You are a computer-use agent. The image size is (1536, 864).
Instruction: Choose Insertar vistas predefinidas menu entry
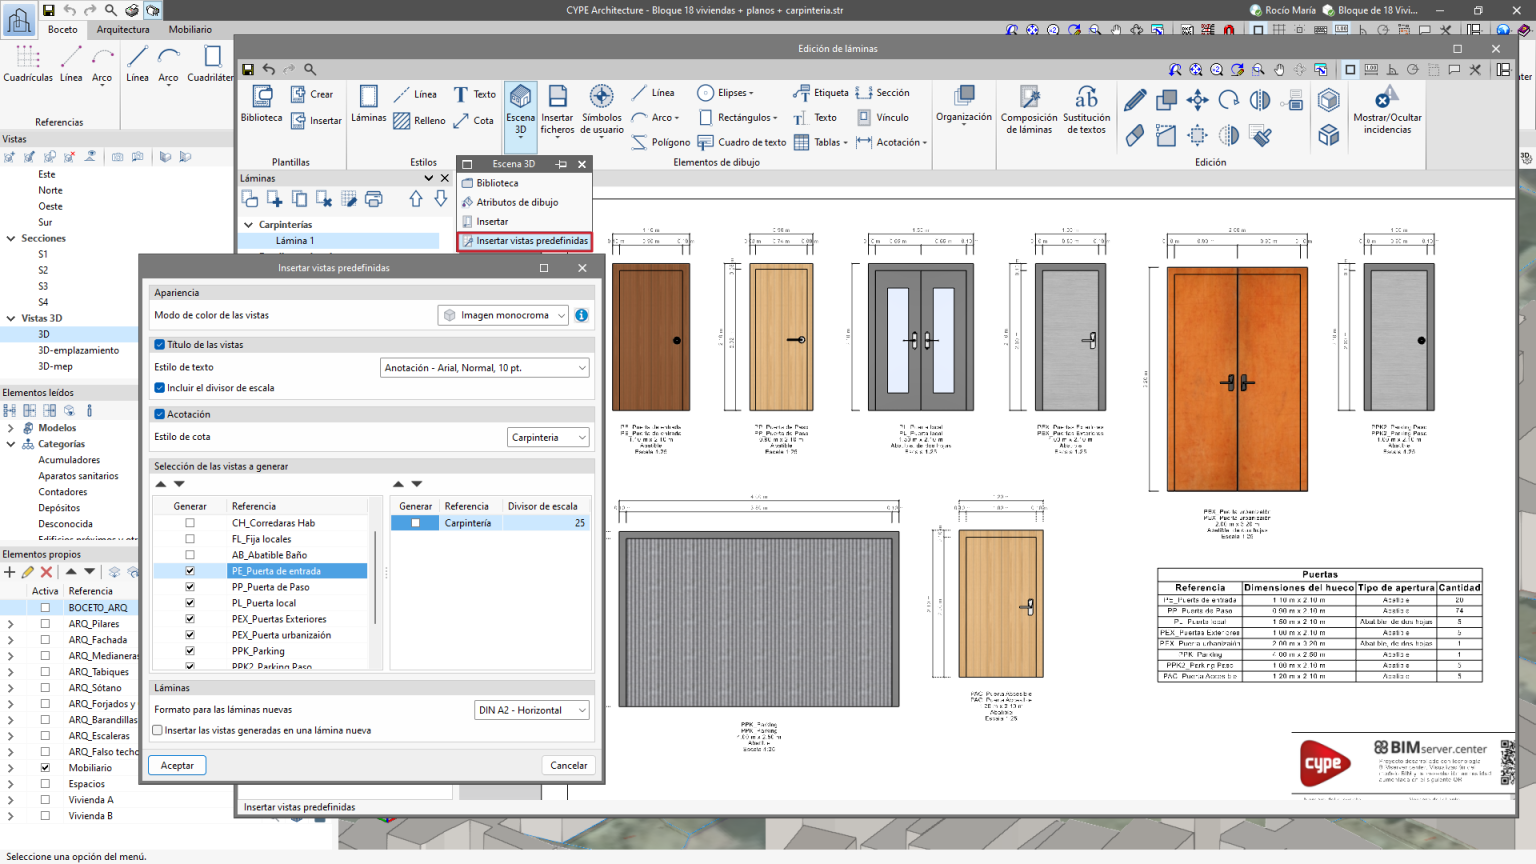click(525, 241)
